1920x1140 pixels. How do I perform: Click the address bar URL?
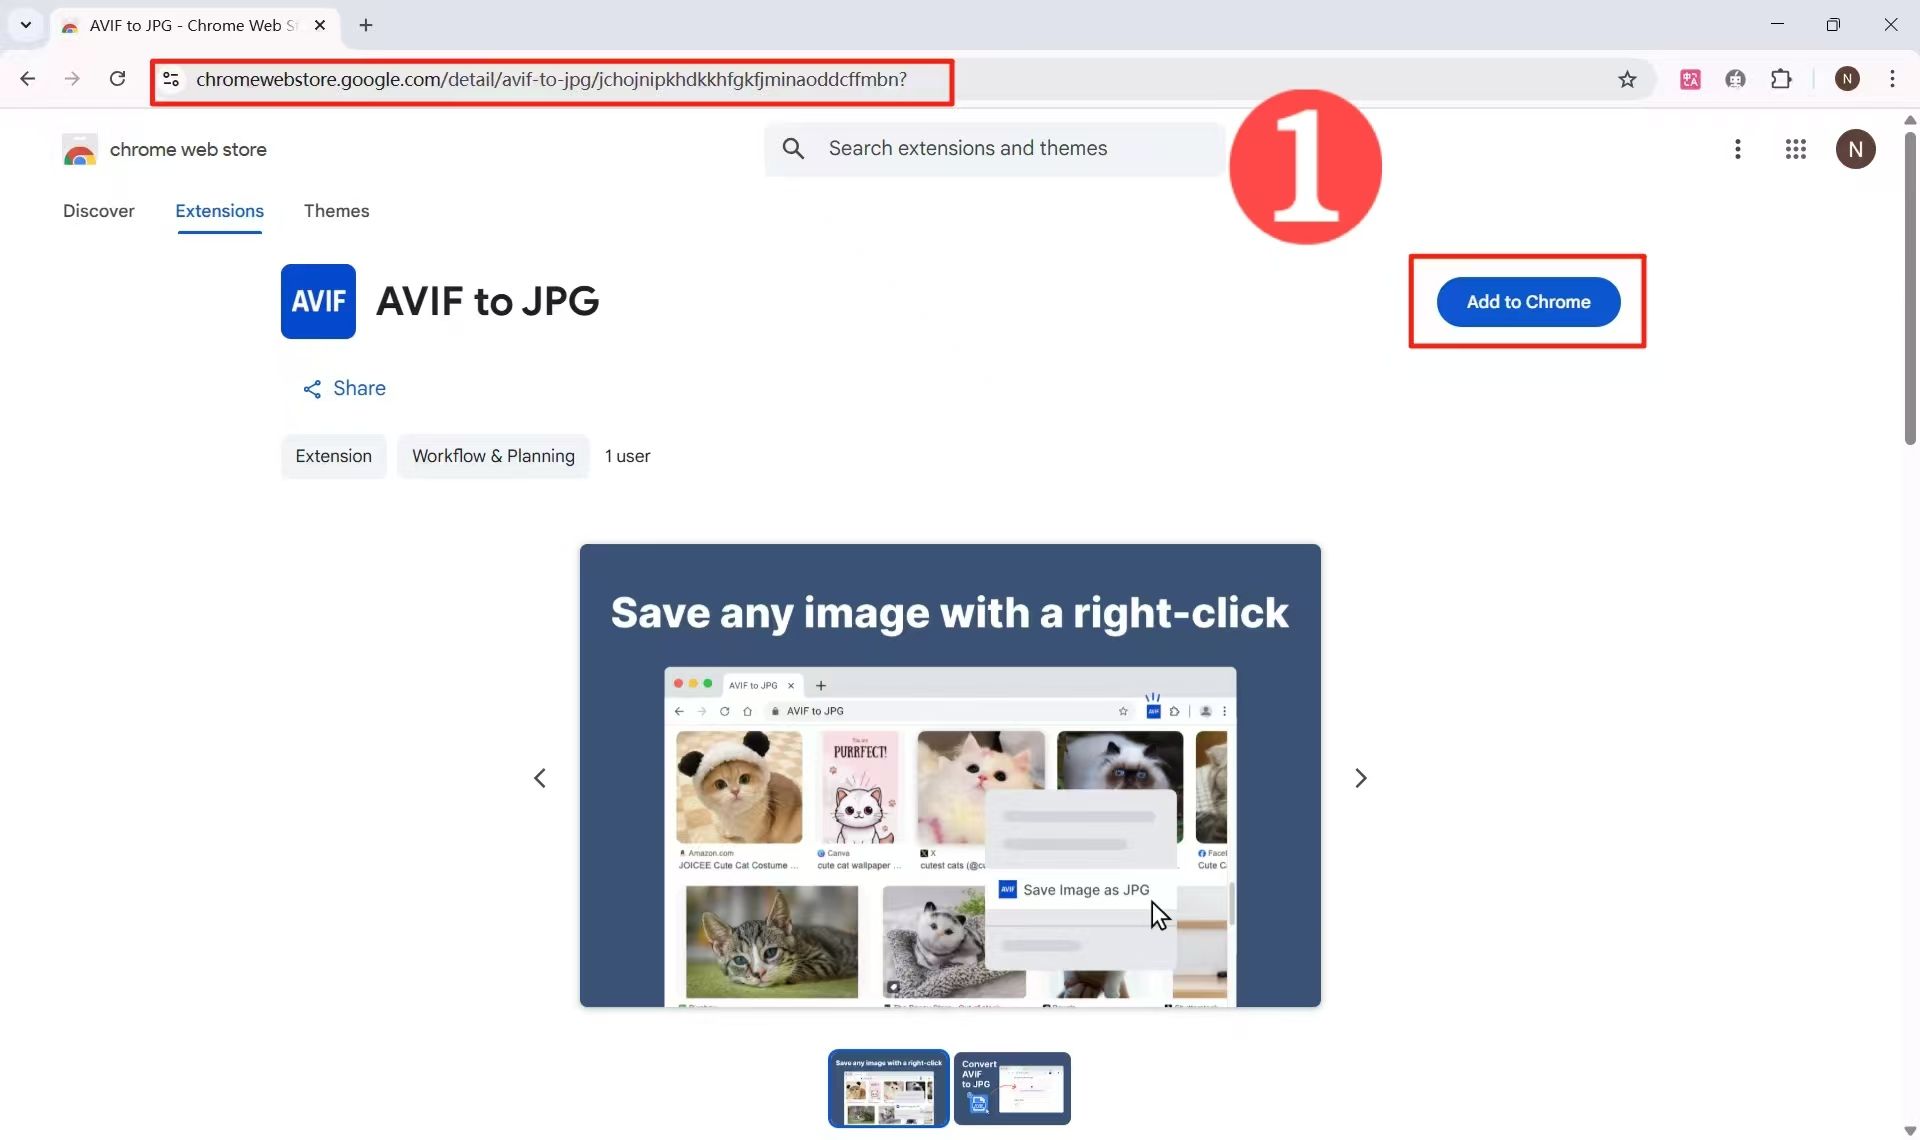tap(551, 79)
